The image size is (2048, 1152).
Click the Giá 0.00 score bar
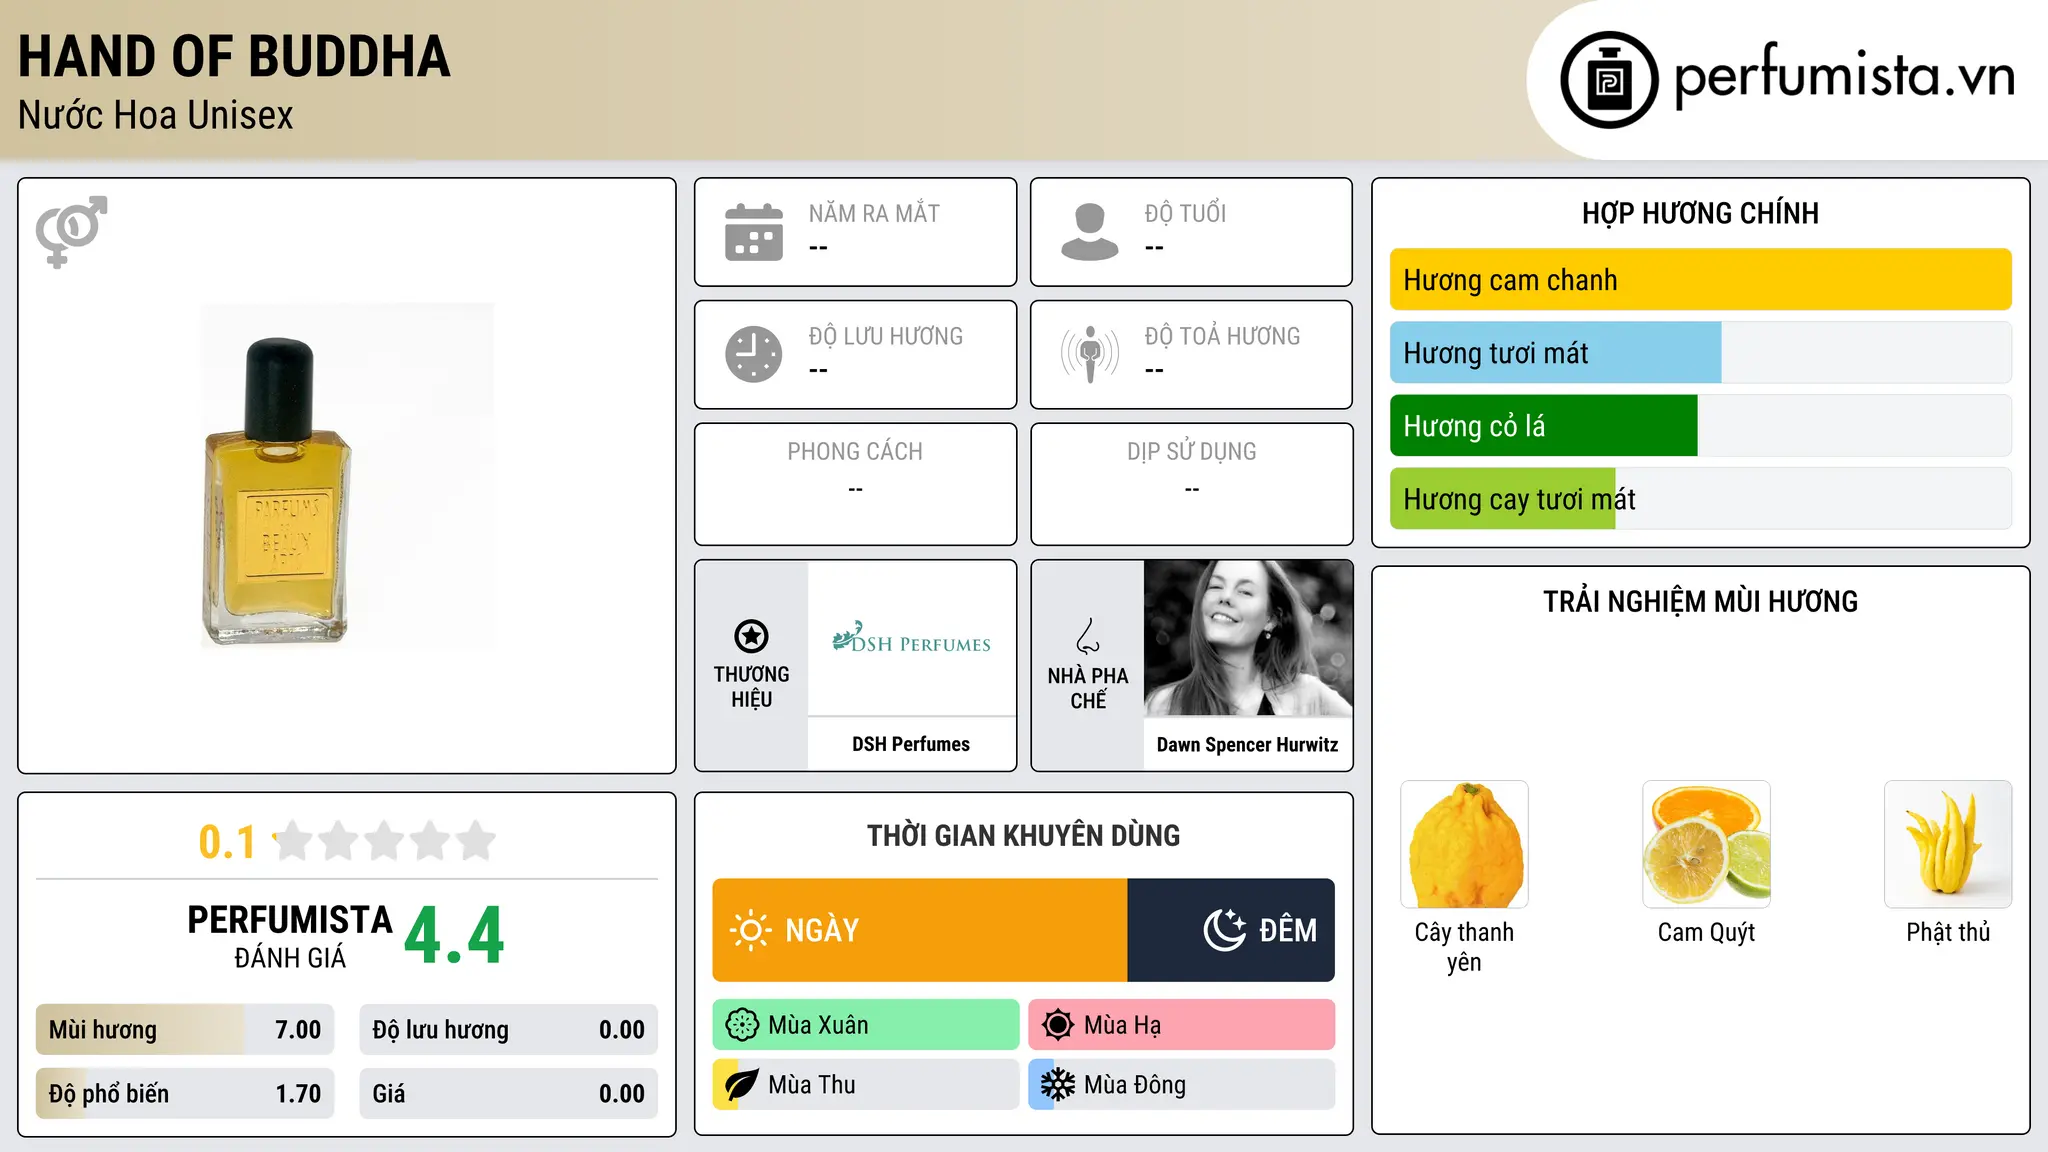pyautogui.click(x=509, y=1094)
